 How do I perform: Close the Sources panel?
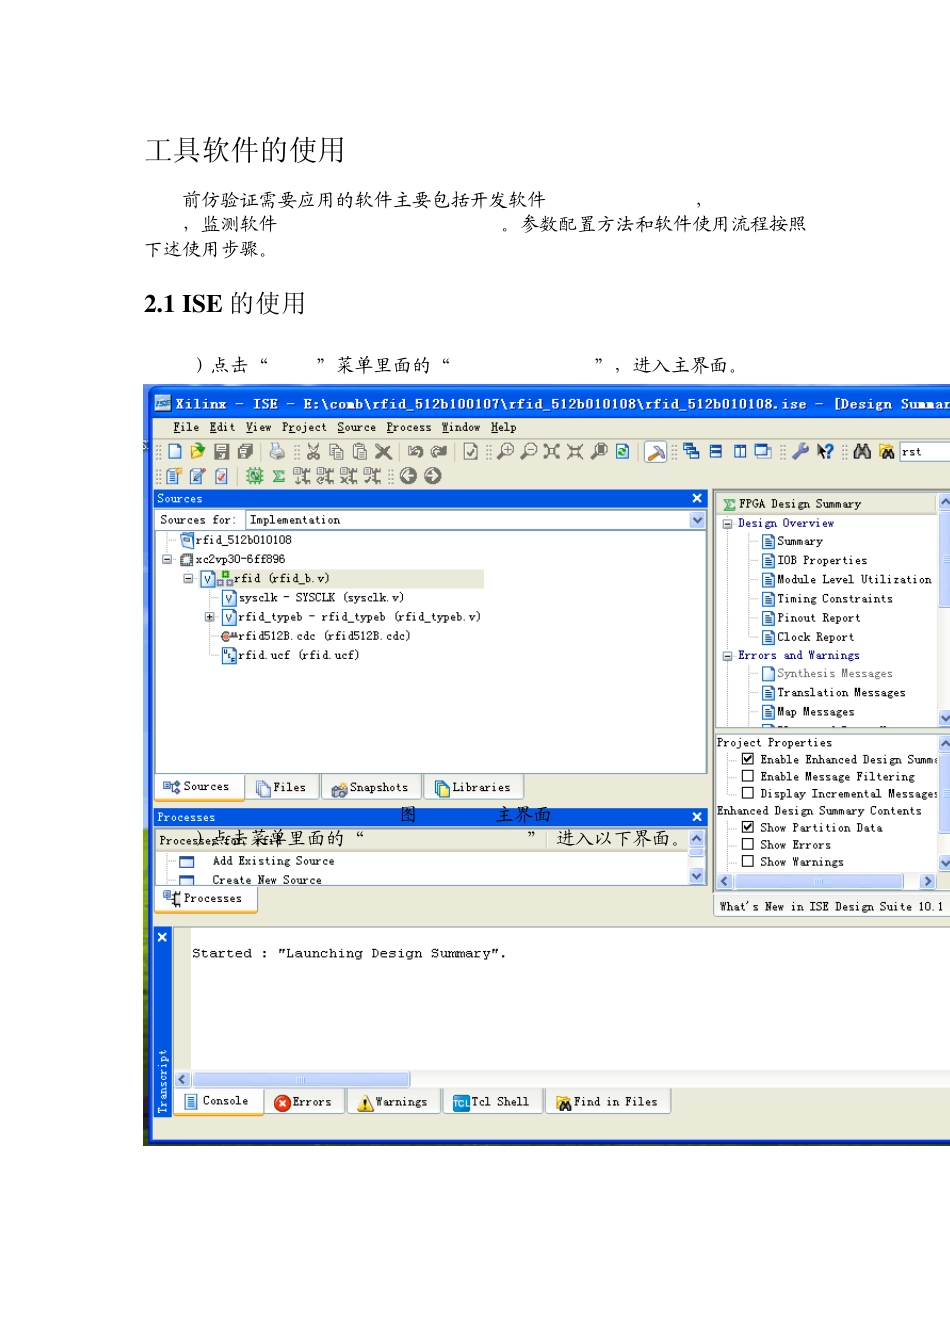coord(697,498)
